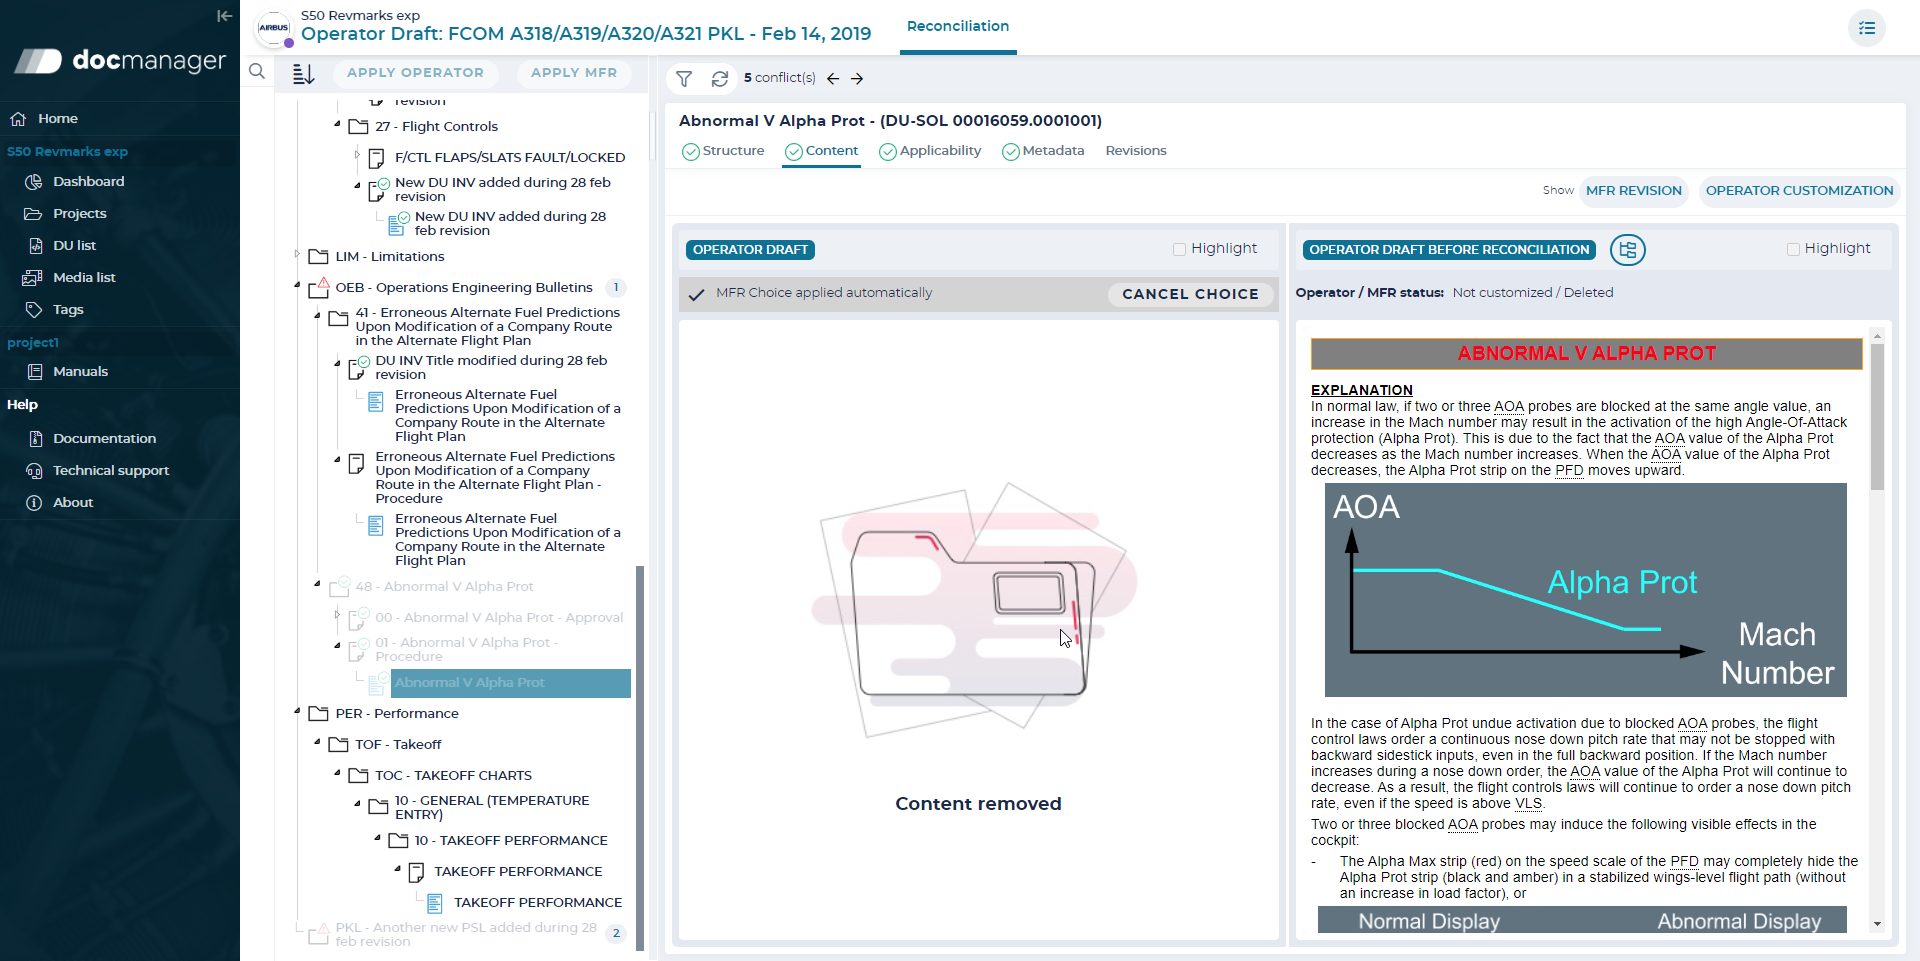
Task: Go to previous conflict arrow
Action: (833, 78)
